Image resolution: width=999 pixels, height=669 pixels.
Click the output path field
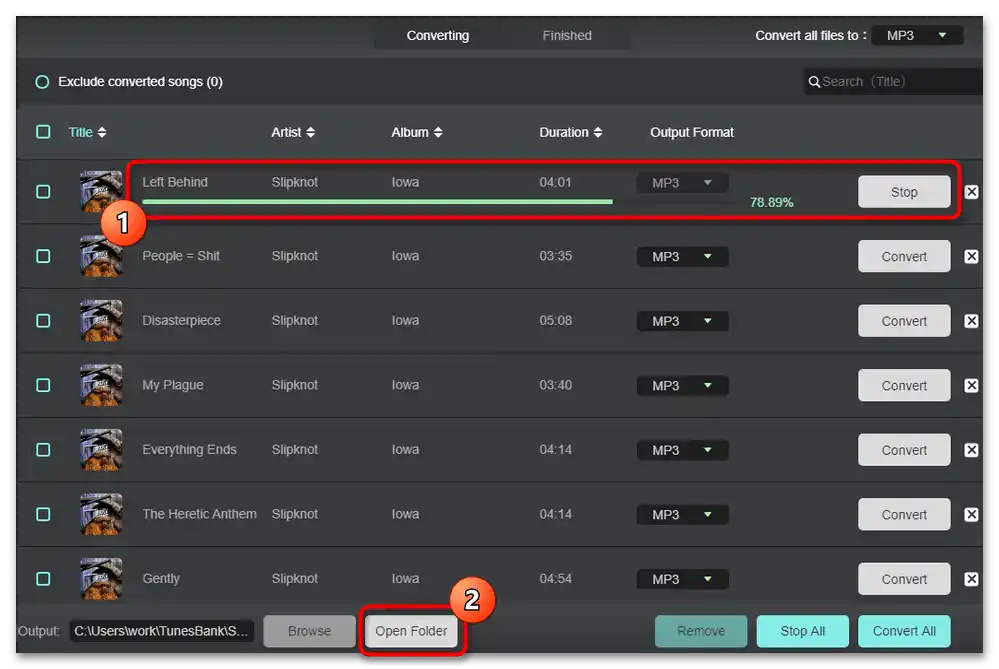tap(162, 631)
